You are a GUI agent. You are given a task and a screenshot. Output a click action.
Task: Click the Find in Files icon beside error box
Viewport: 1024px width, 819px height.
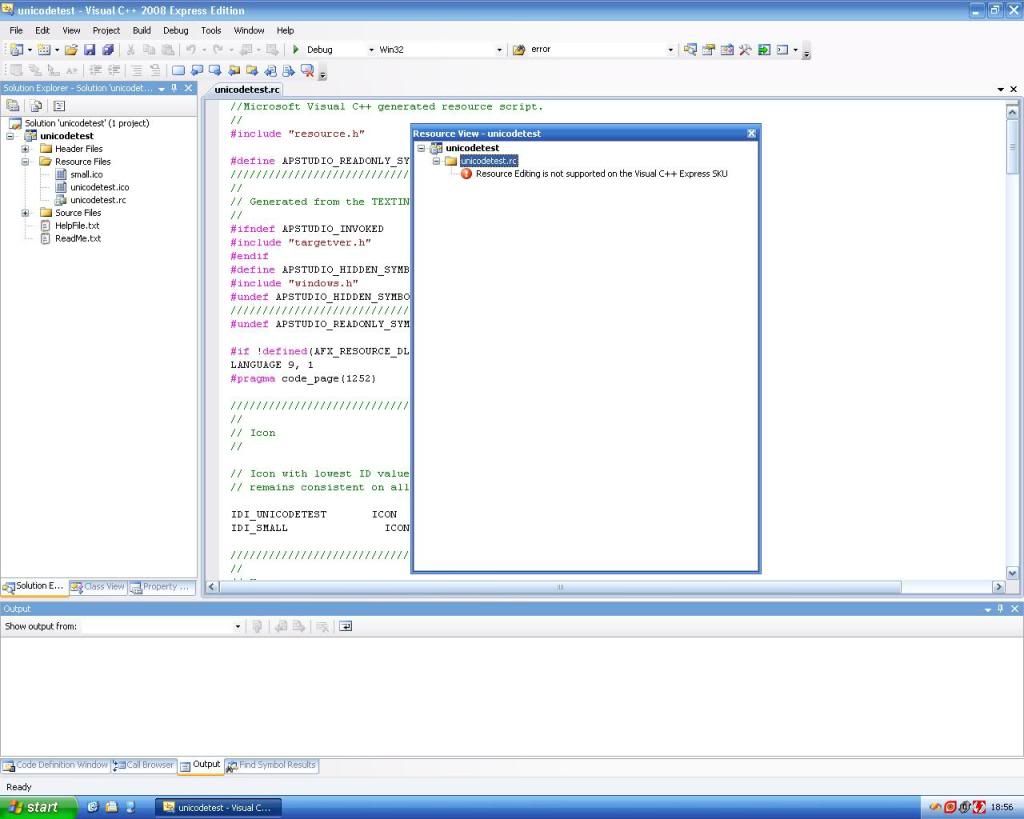tap(519, 50)
